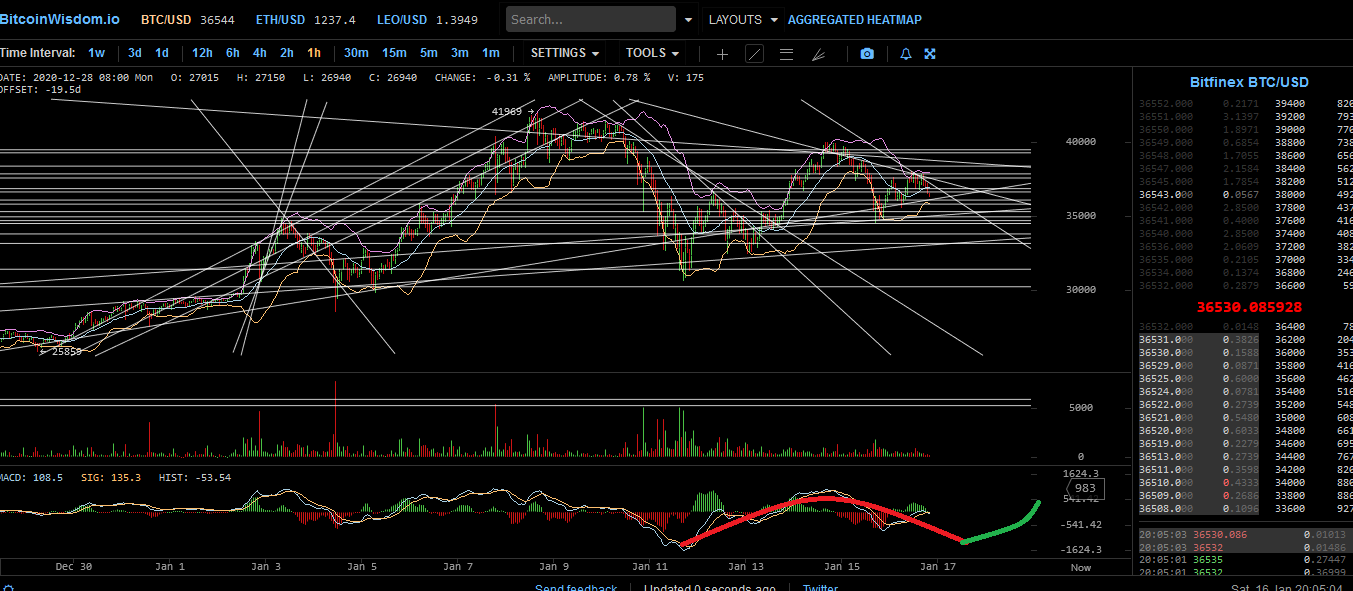Click the OFFSET: -19.5d readout

point(40,90)
